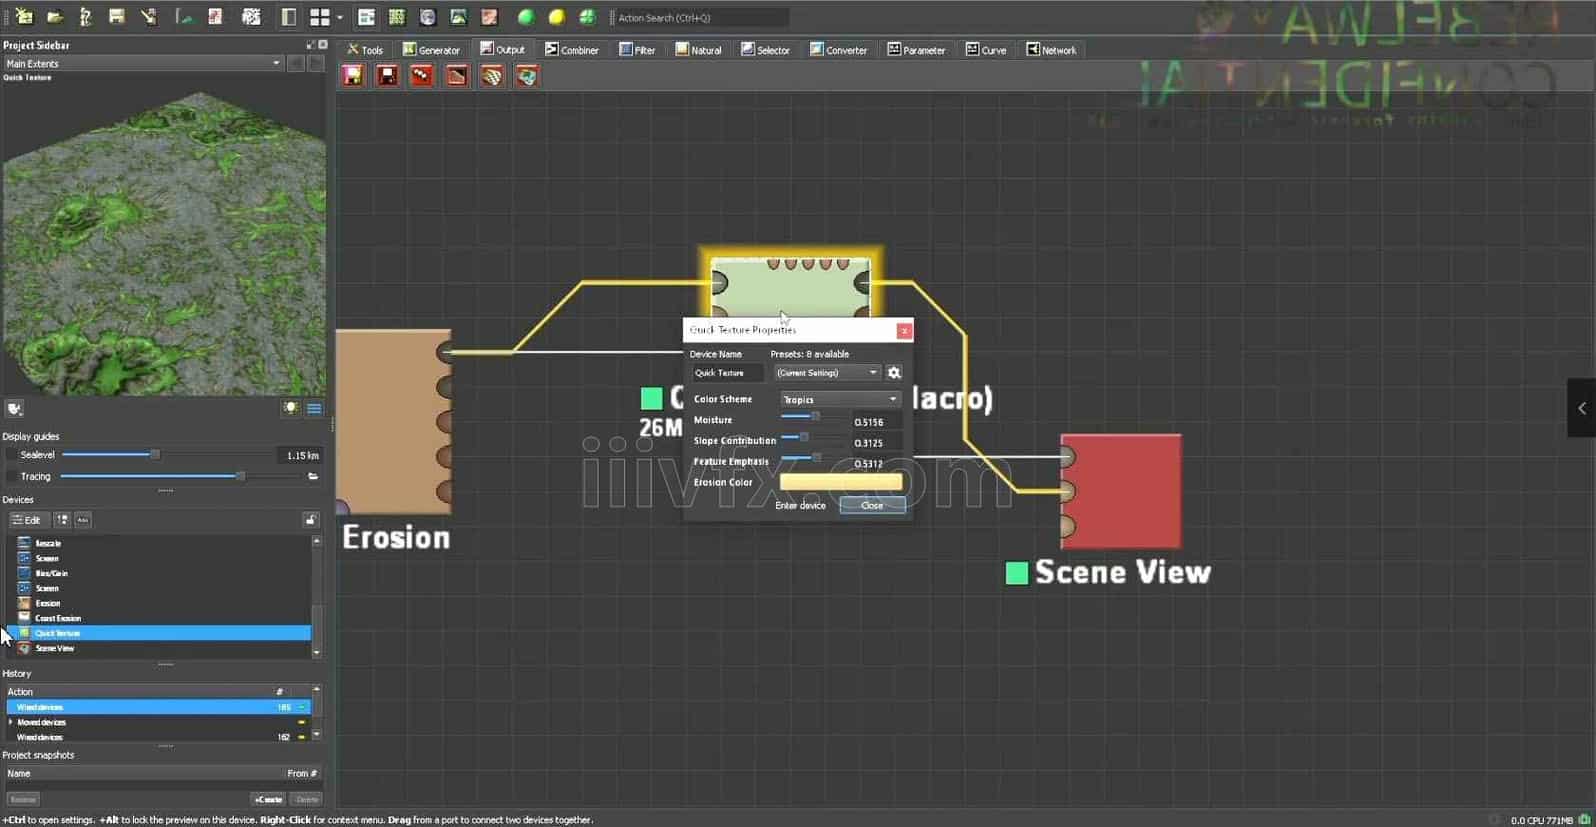Click the yellow build sphere button
Image resolution: width=1596 pixels, height=827 pixels.
pyautogui.click(x=556, y=17)
